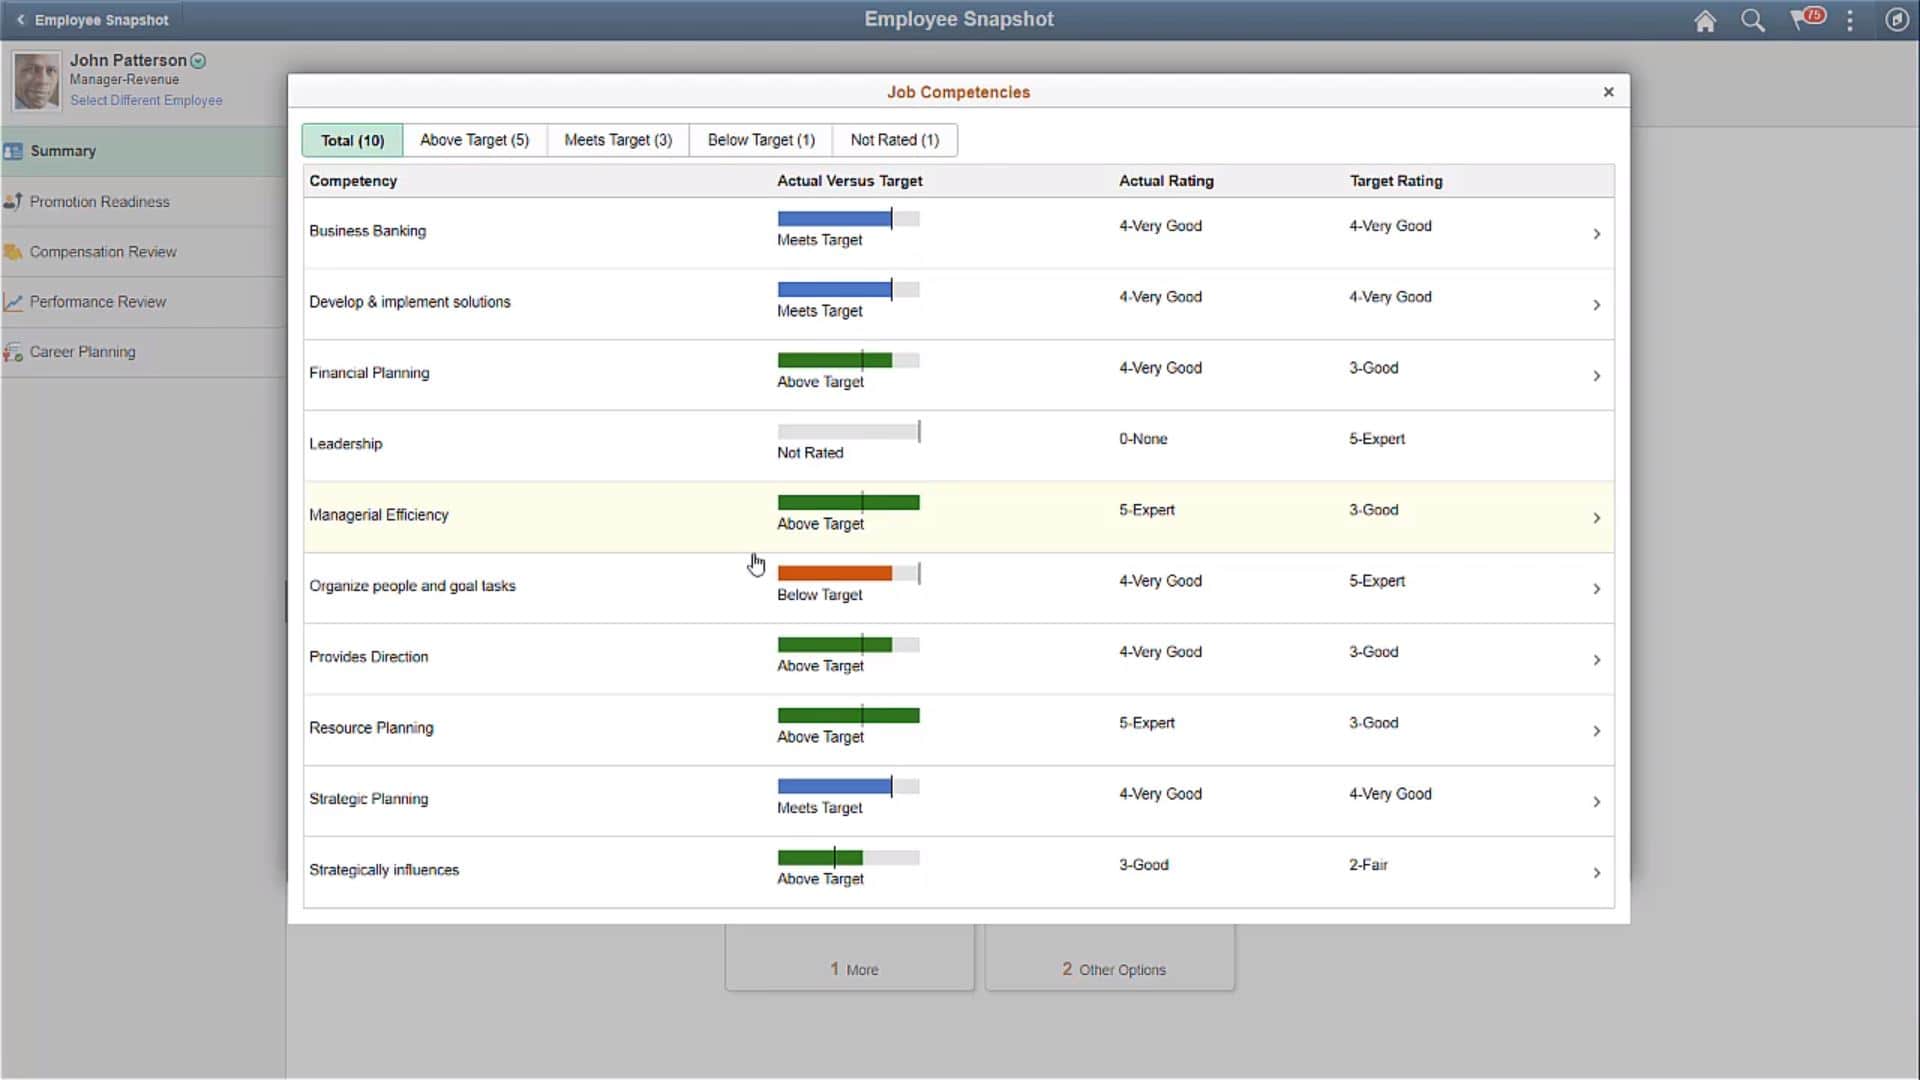This screenshot has height=1080, width=1920.
Task: Select the Promotion Readiness sidebar icon
Action: click(14, 201)
